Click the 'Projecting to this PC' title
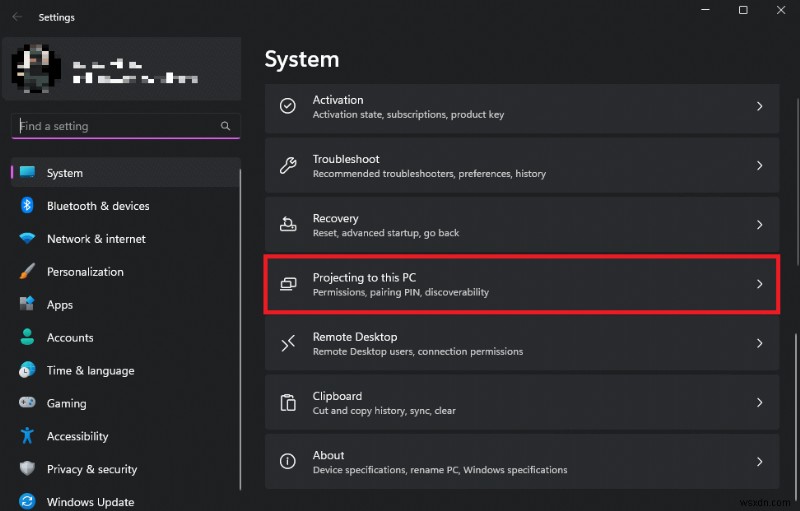 pos(364,277)
